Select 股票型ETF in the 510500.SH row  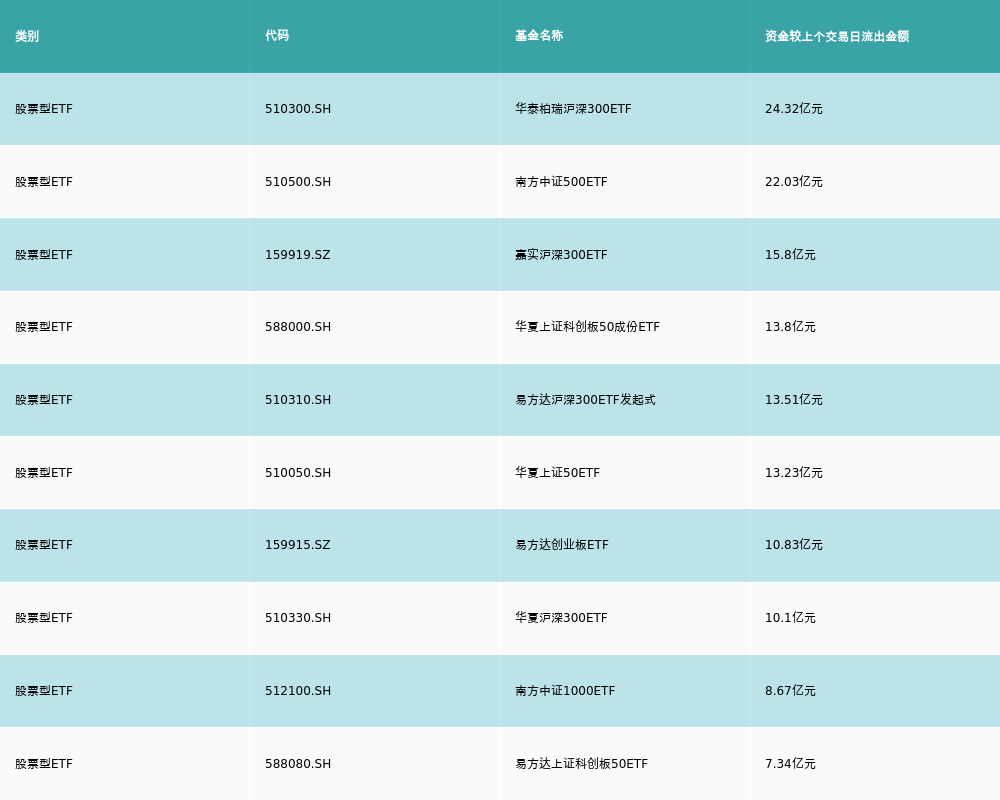[44, 182]
